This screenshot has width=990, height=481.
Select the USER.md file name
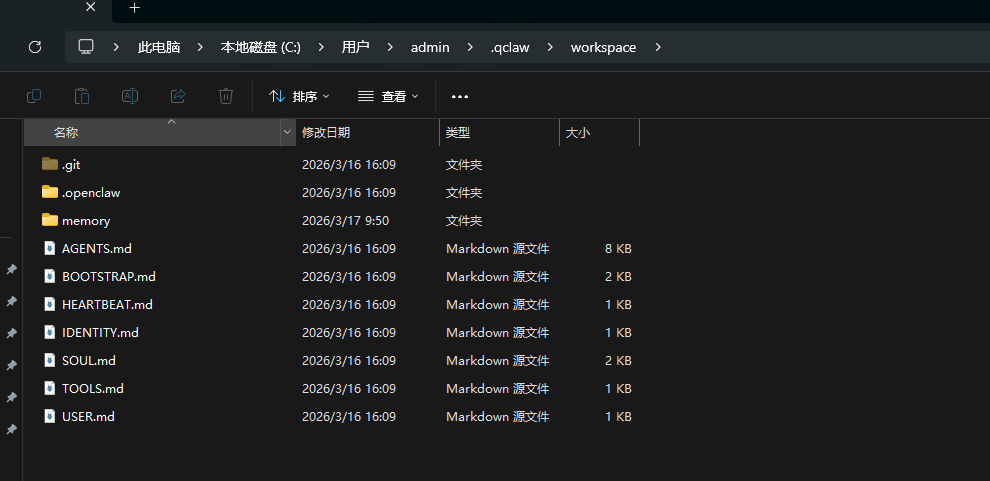88,417
